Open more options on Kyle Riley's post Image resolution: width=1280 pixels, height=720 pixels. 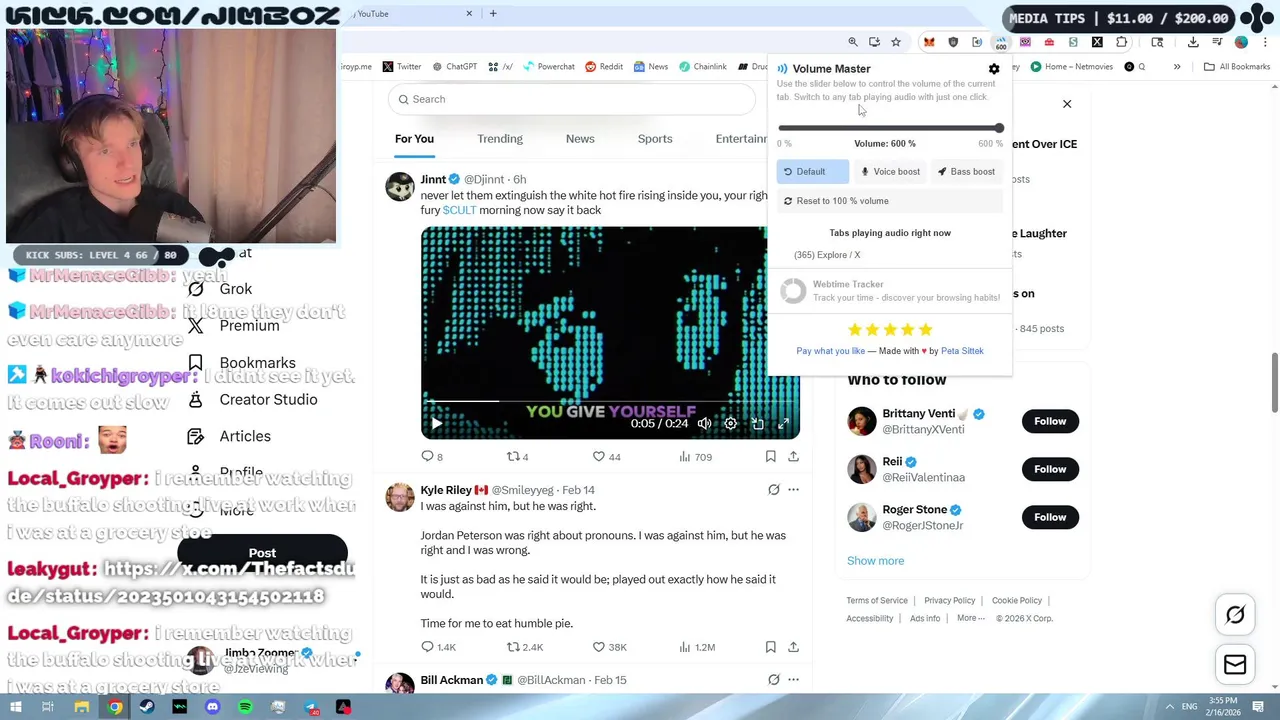[x=793, y=490]
